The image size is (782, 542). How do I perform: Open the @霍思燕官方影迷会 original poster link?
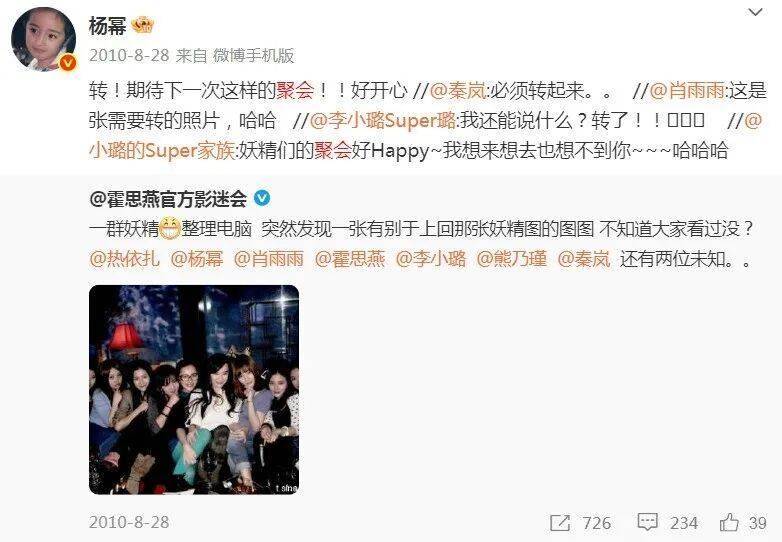(x=168, y=199)
